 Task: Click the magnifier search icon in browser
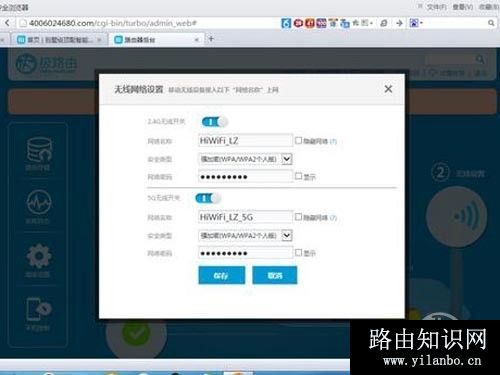(x=491, y=23)
